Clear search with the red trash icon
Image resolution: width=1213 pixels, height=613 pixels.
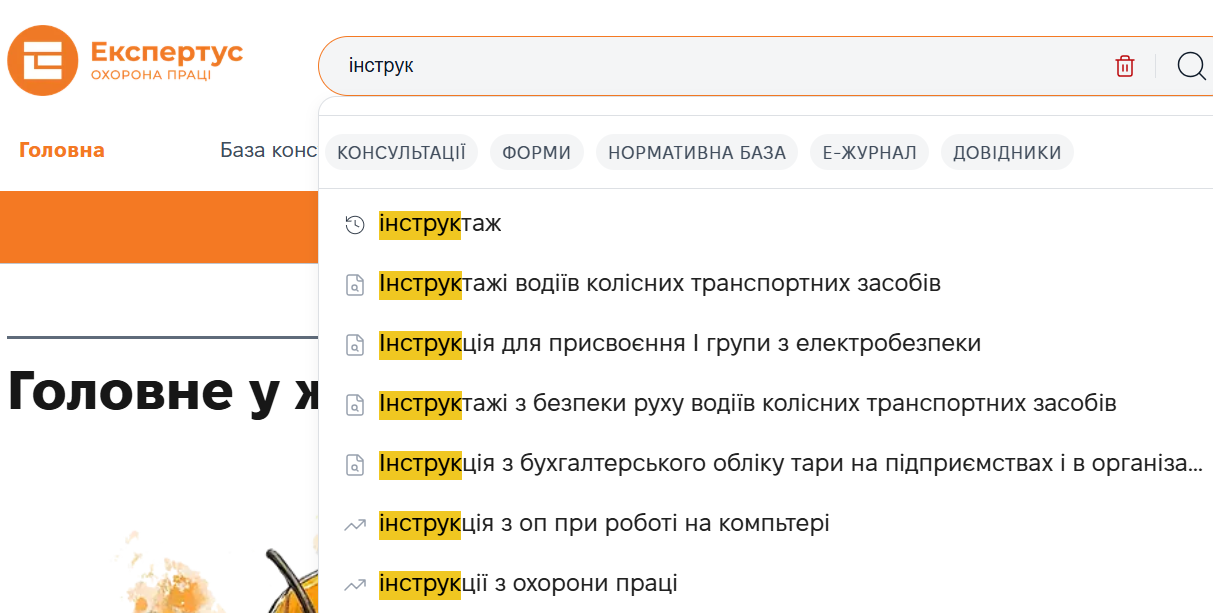(1125, 66)
